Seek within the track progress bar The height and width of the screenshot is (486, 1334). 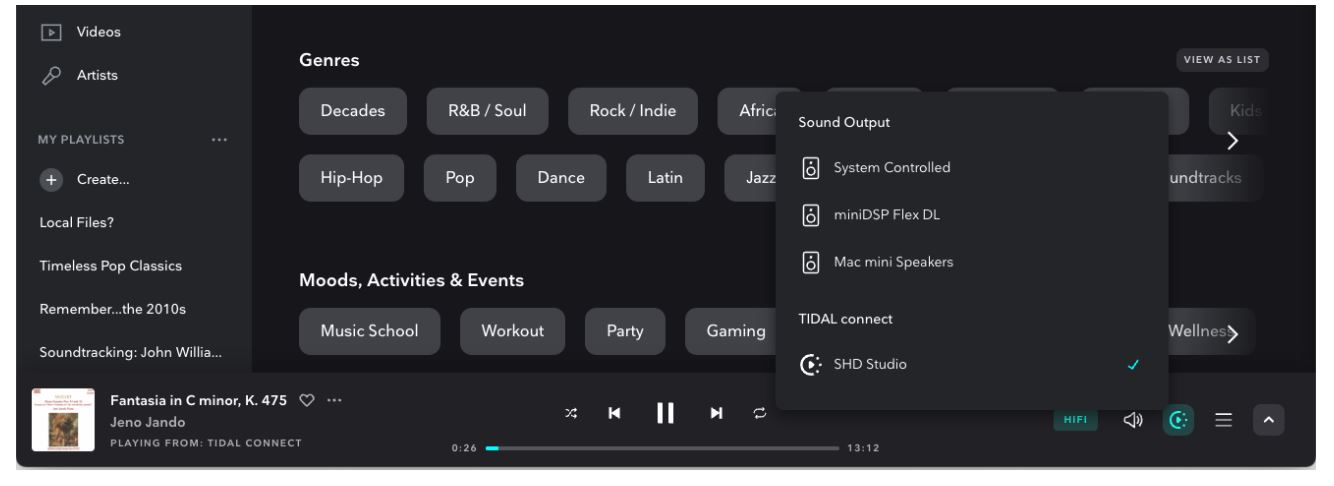[662, 448]
